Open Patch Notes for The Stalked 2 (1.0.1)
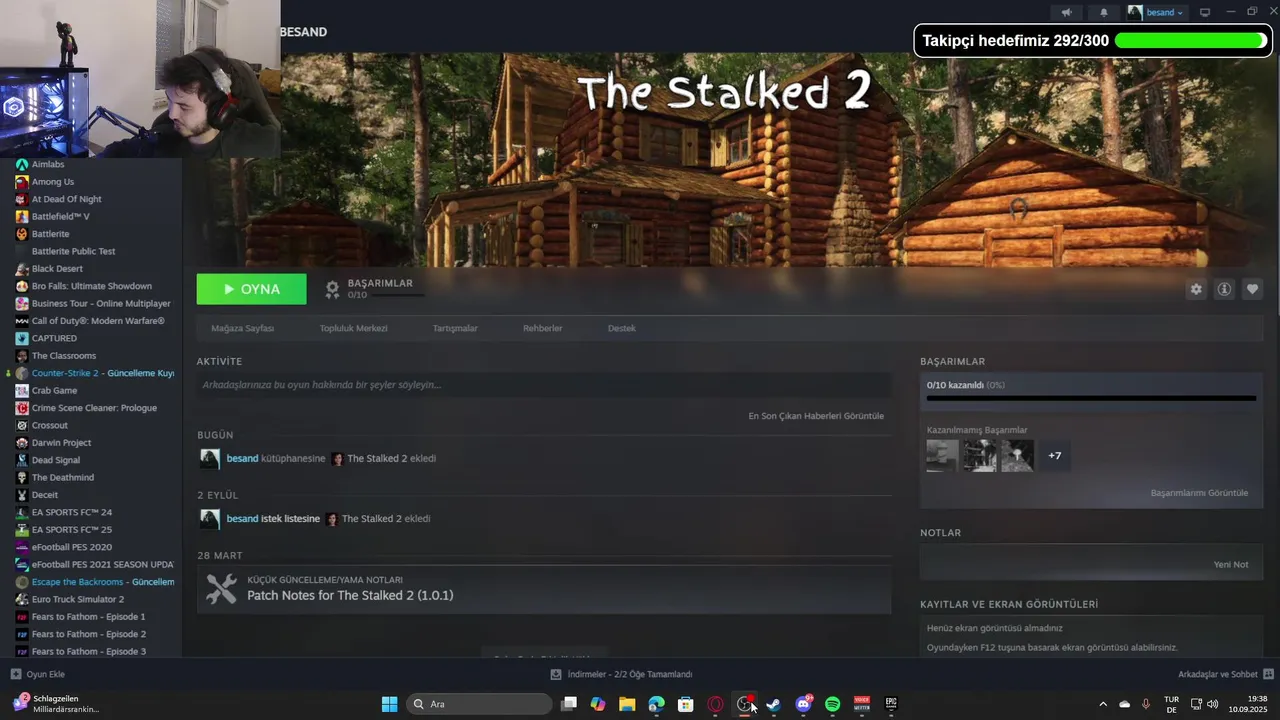 [350, 595]
